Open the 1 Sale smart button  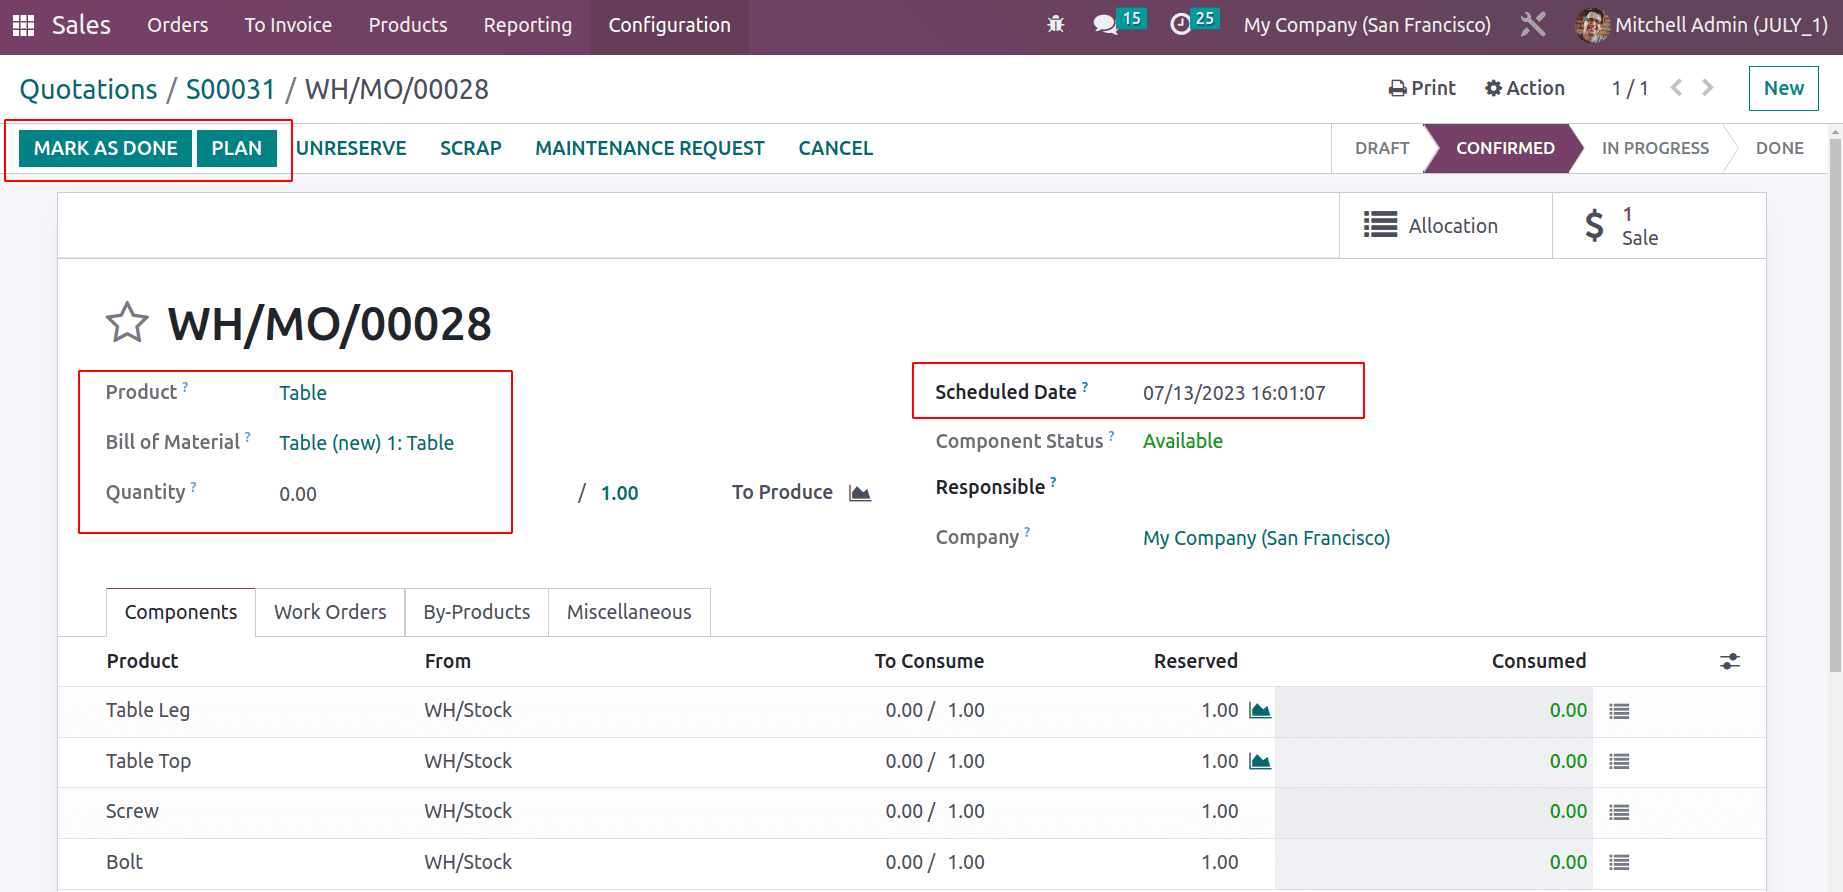(1659, 226)
